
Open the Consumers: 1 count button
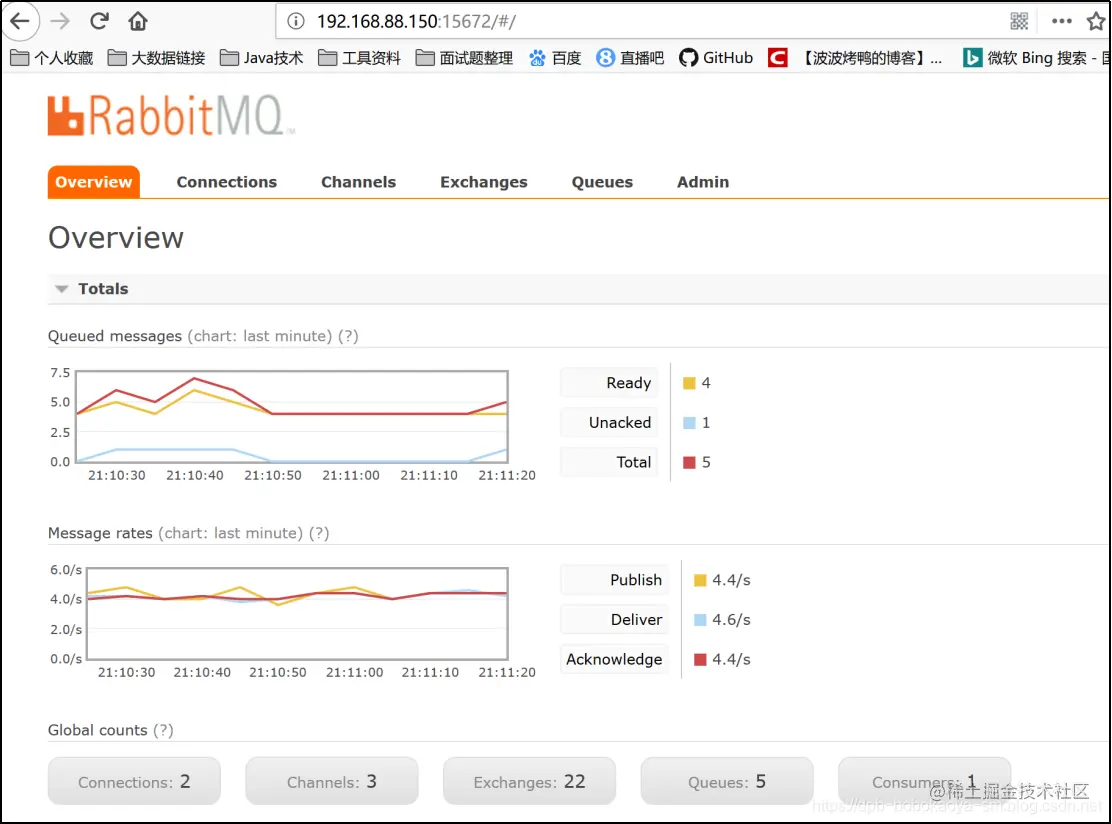[924, 781]
